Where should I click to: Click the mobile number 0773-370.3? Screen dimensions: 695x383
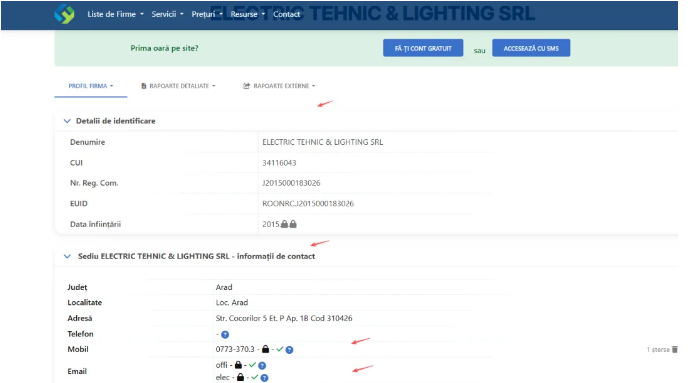235,349
